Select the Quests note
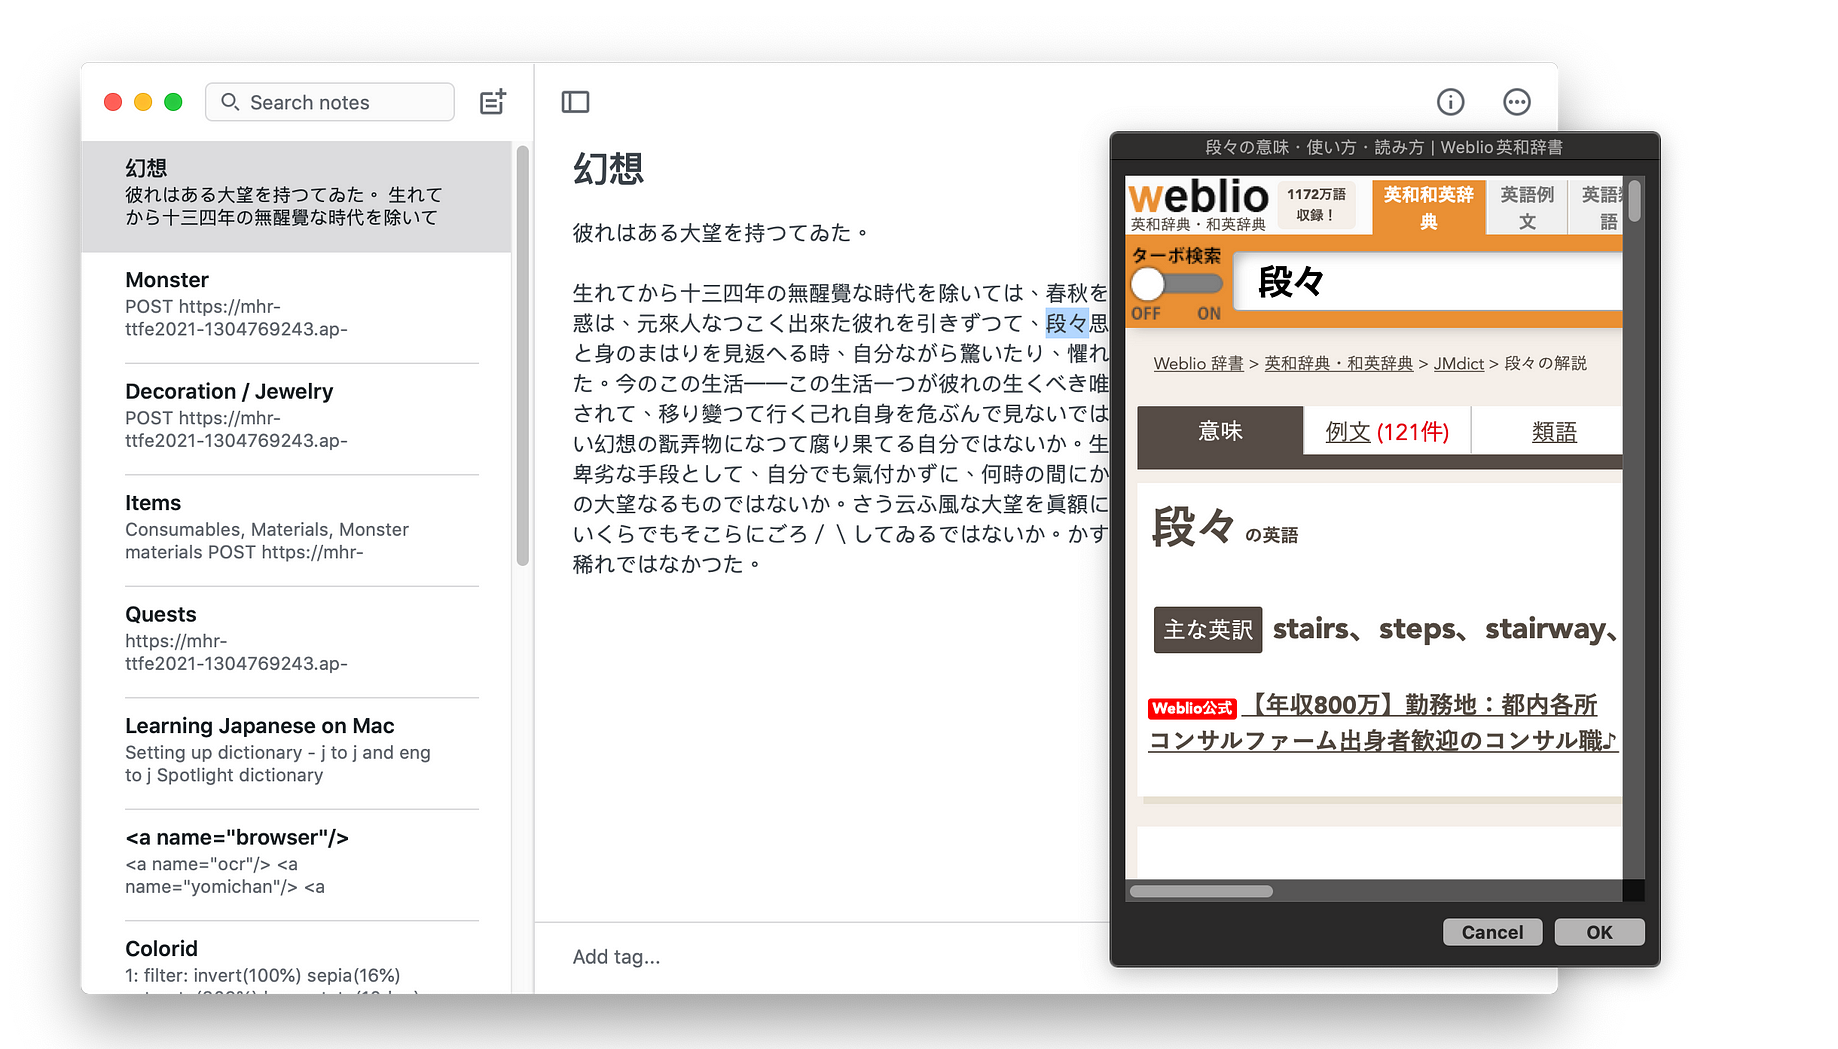This screenshot has width=1838, height=1049. pos(296,642)
